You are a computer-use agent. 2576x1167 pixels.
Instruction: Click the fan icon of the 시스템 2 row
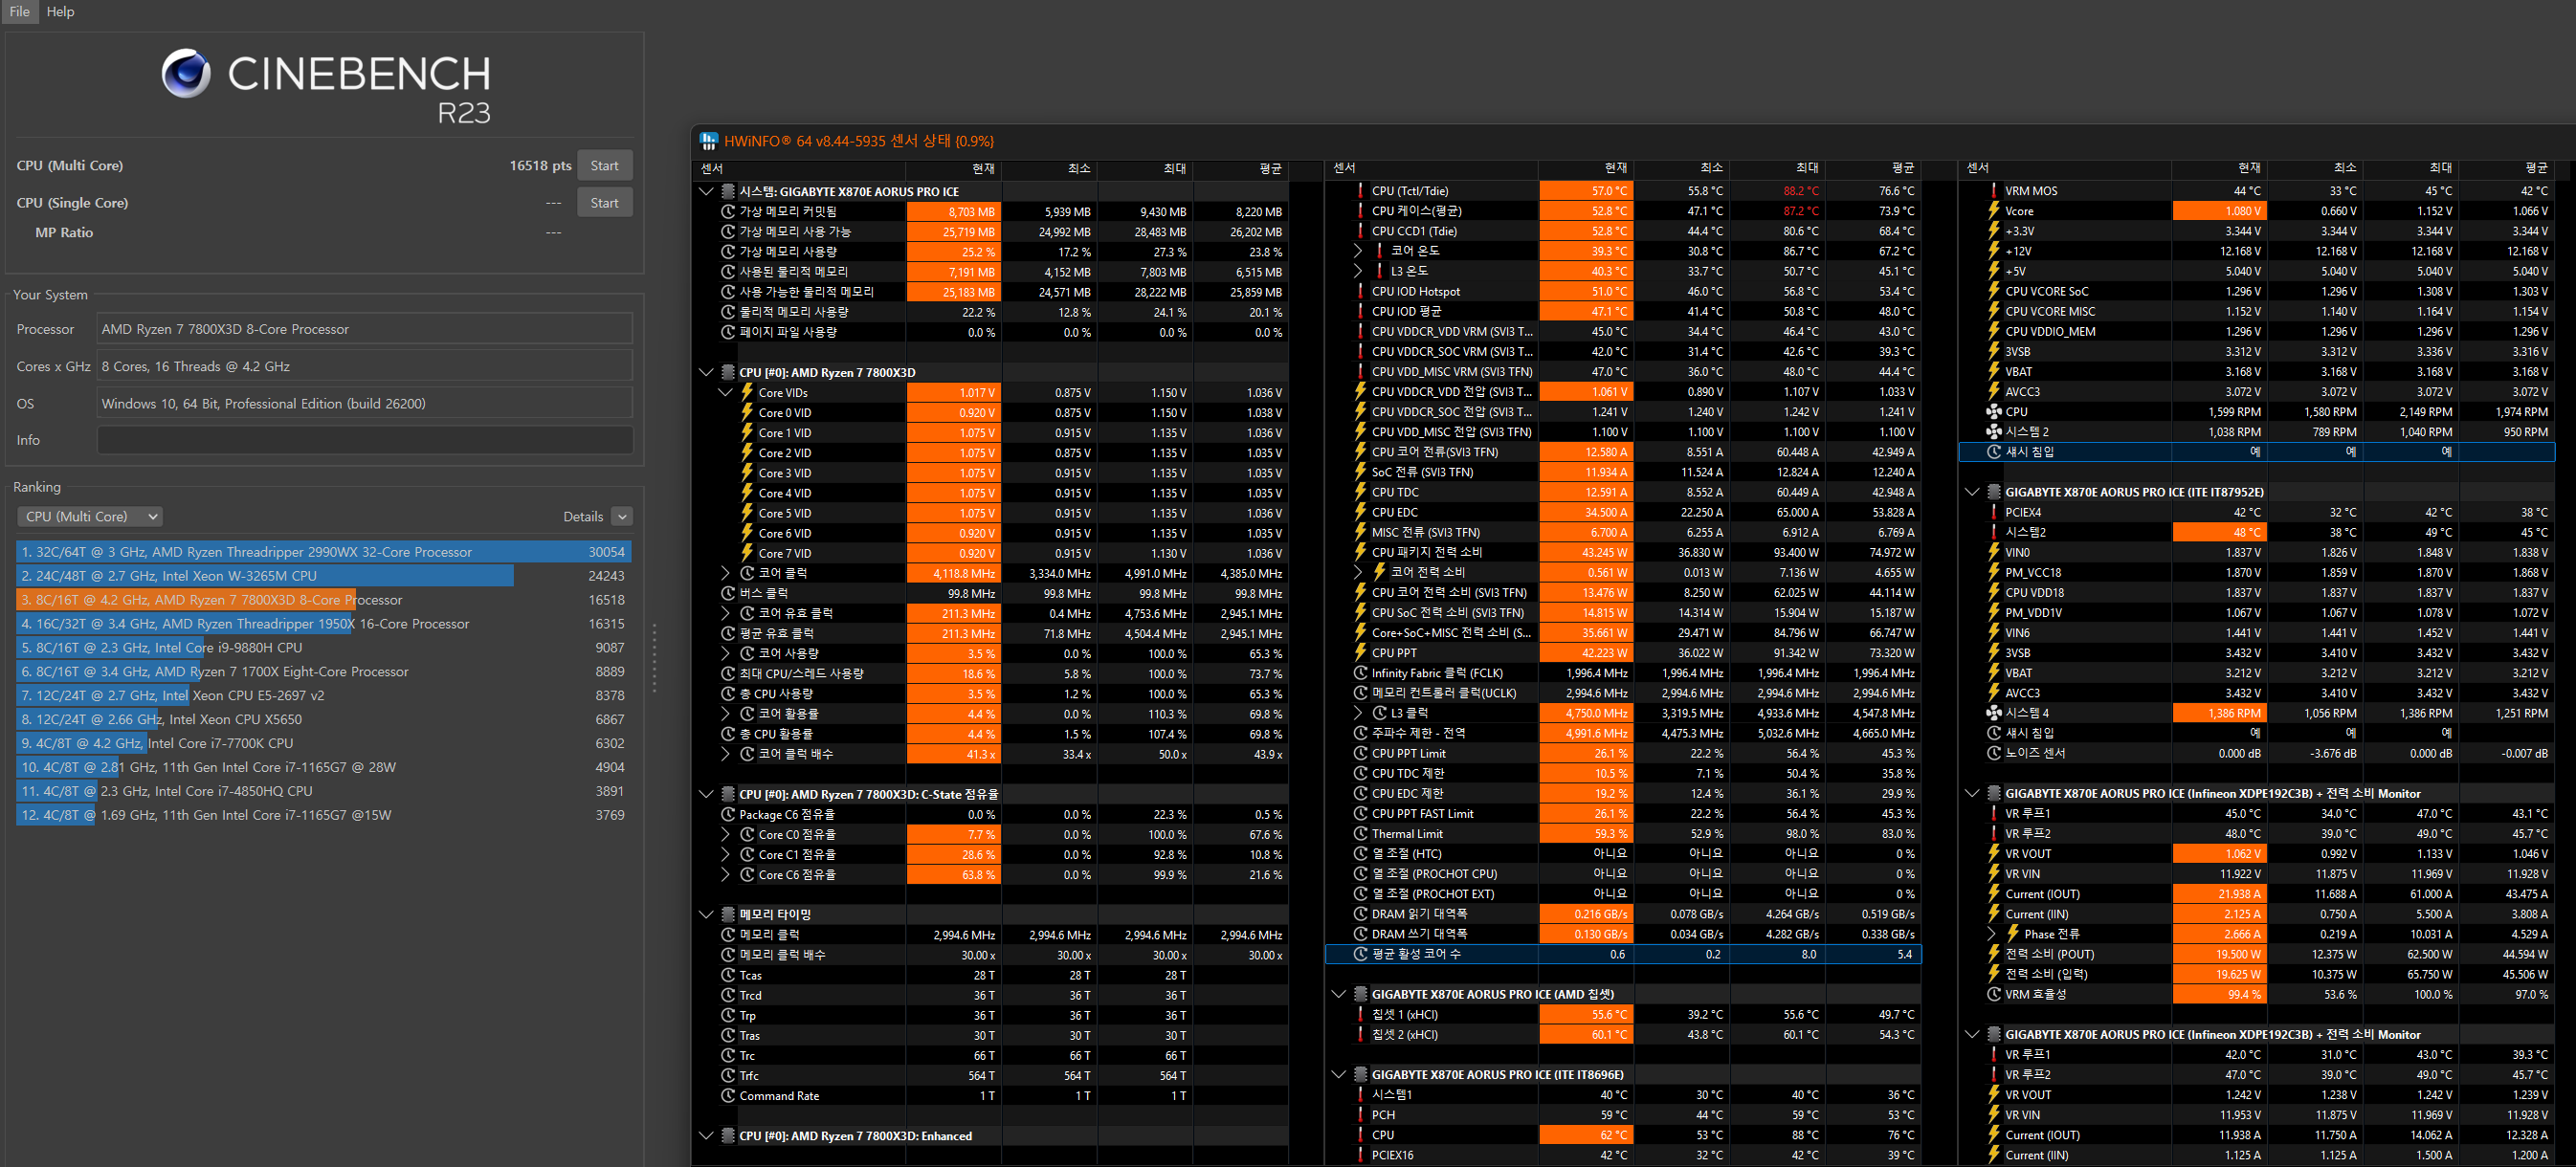pyautogui.click(x=1993, y=431)
